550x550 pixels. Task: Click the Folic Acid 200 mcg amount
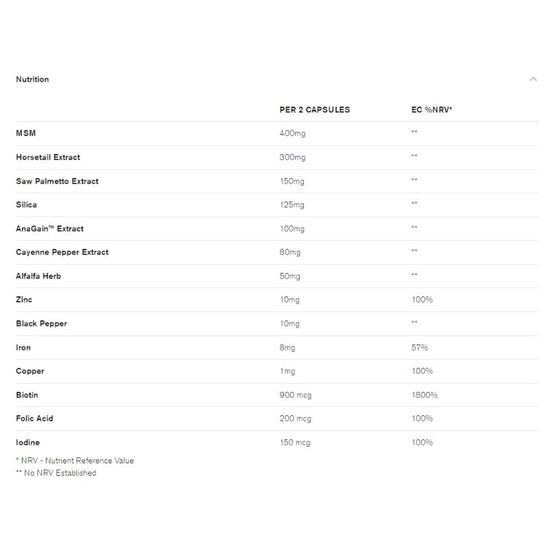point(295,418)
